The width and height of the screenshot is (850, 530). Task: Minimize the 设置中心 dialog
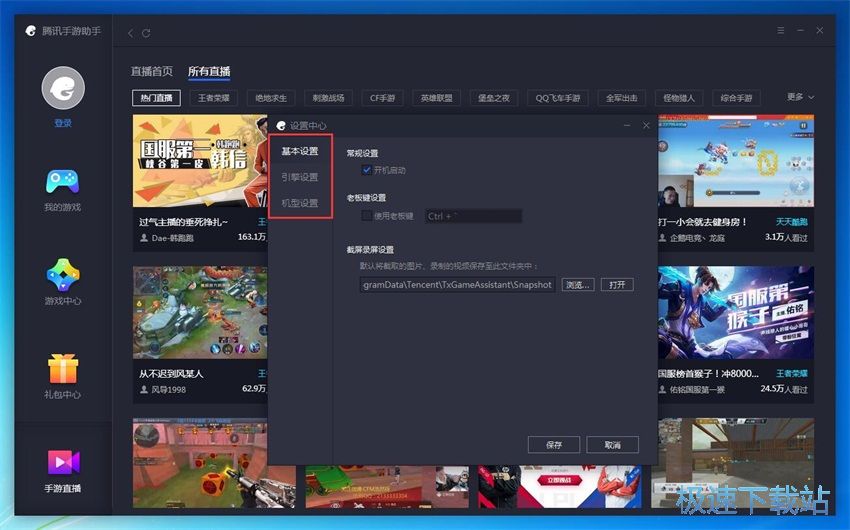627,125
